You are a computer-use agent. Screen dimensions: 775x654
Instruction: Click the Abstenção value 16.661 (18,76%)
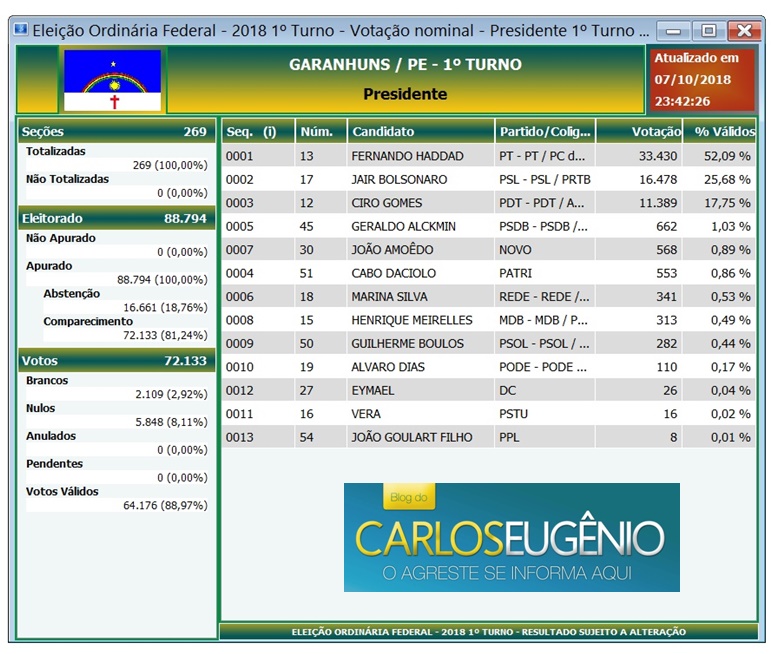coord(165,307)
